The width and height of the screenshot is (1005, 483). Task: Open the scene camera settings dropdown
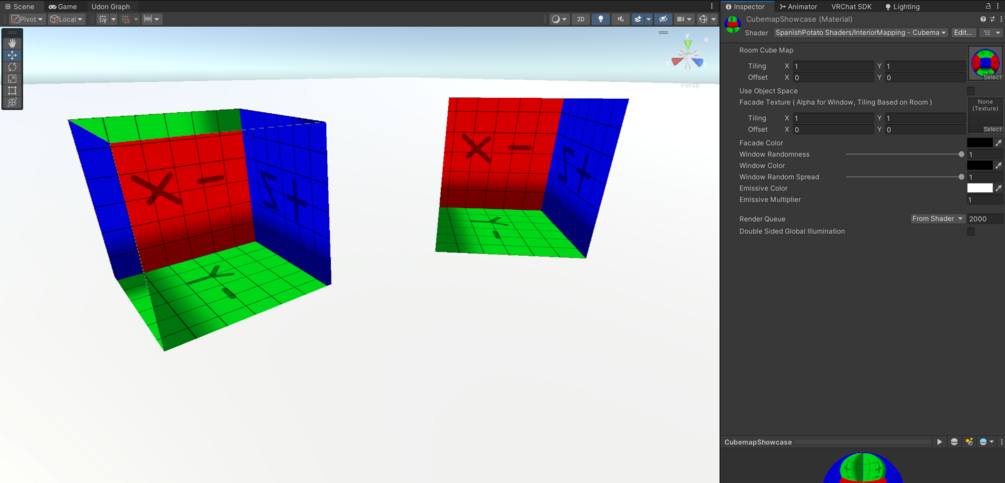tap(684, 19)
